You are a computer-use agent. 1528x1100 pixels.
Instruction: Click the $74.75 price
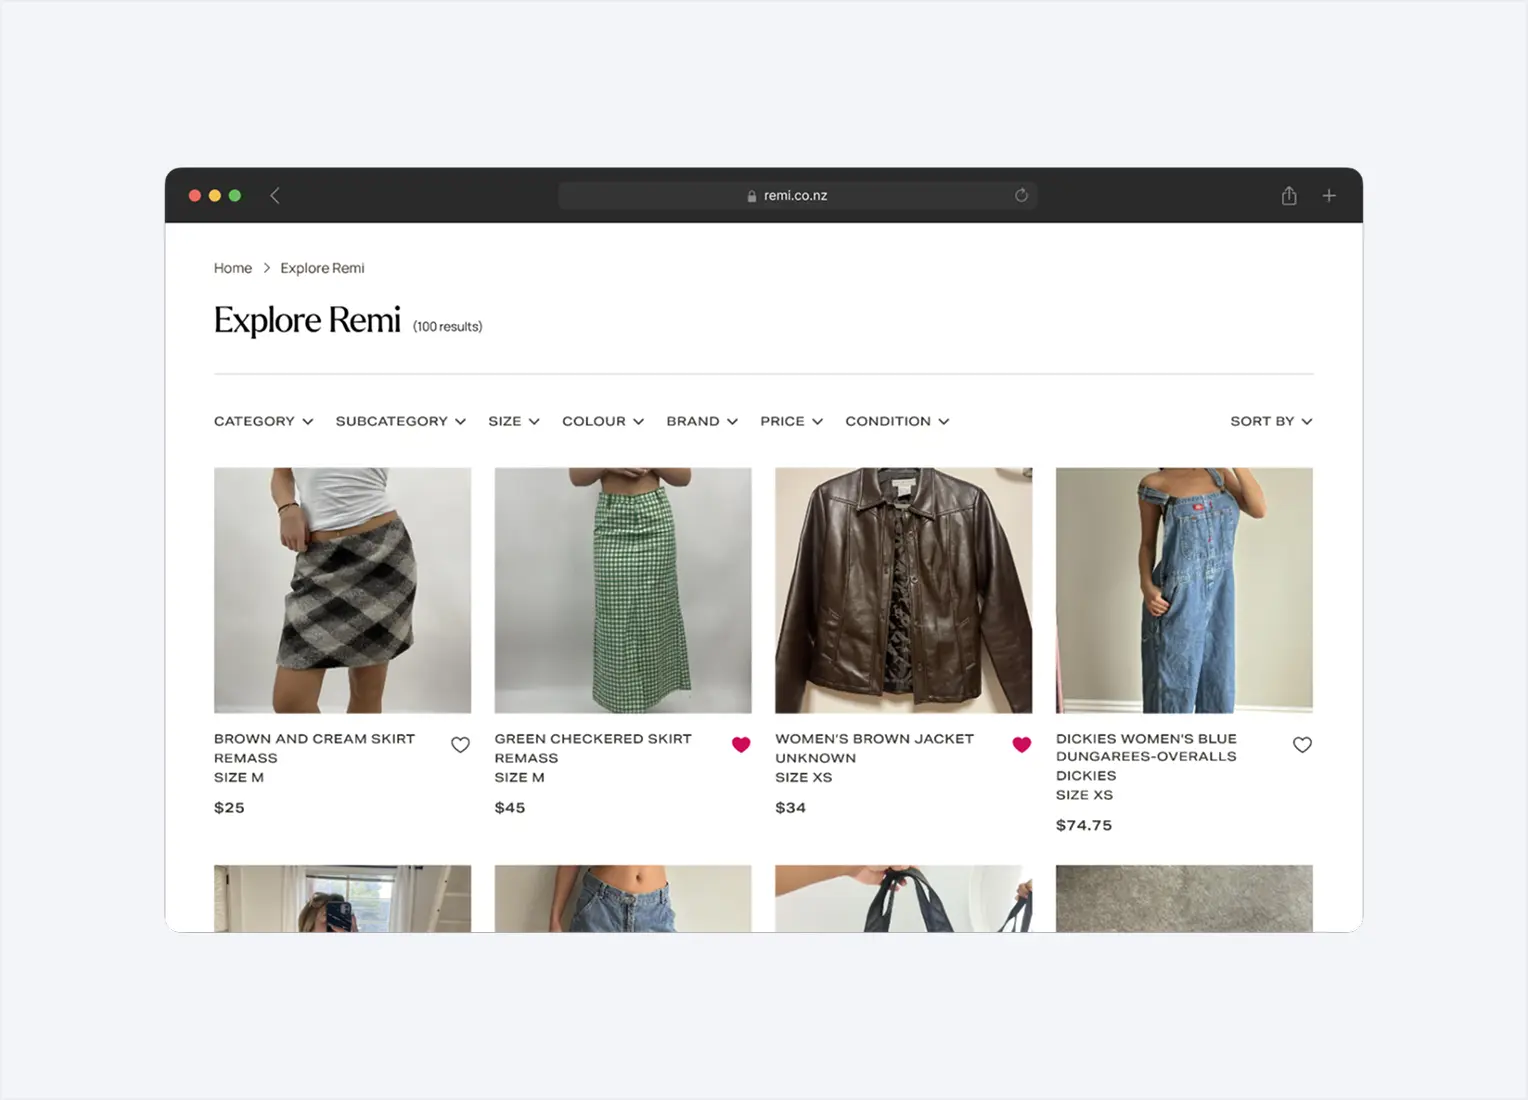point(1084,826)
